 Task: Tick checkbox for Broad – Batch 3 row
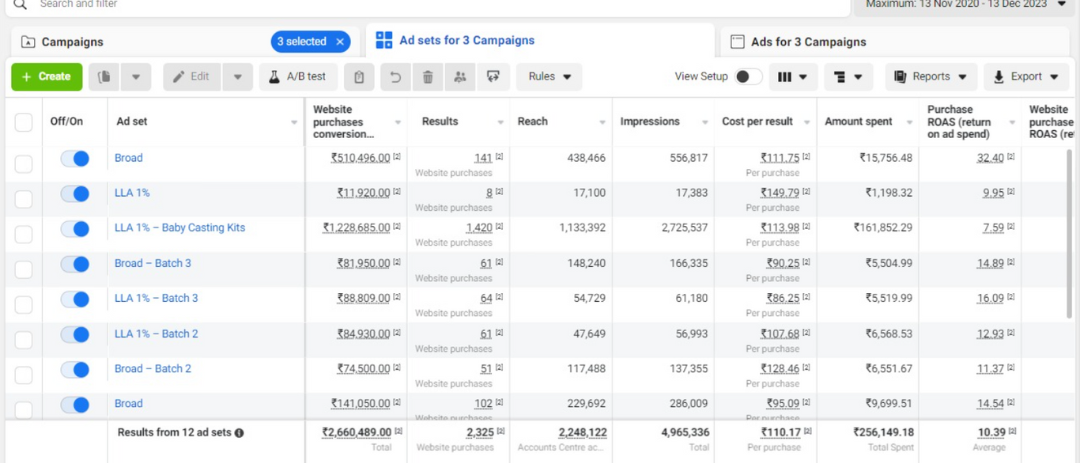coord(23,269)
